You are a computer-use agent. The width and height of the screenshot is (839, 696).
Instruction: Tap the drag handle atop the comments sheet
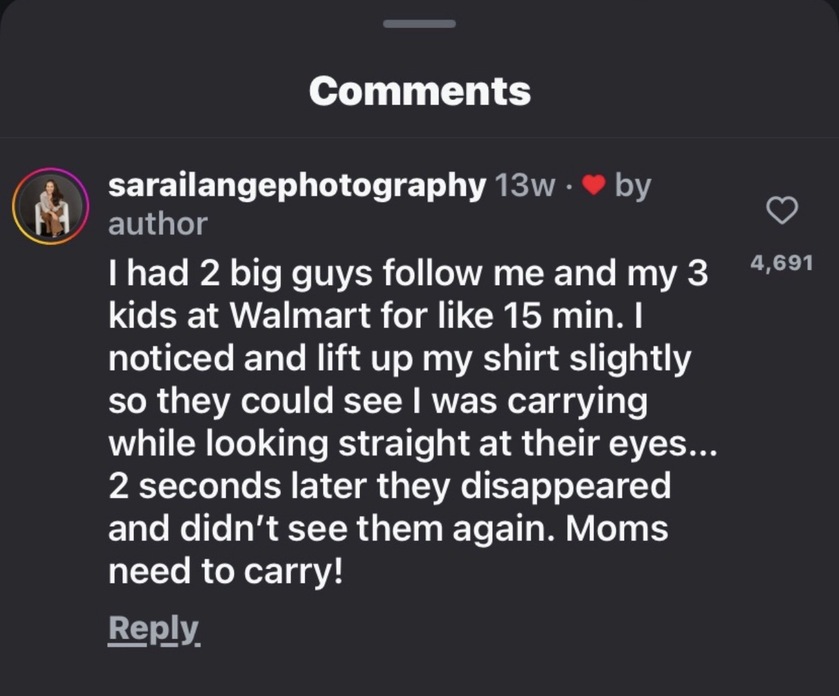click(x=419, y=24)
